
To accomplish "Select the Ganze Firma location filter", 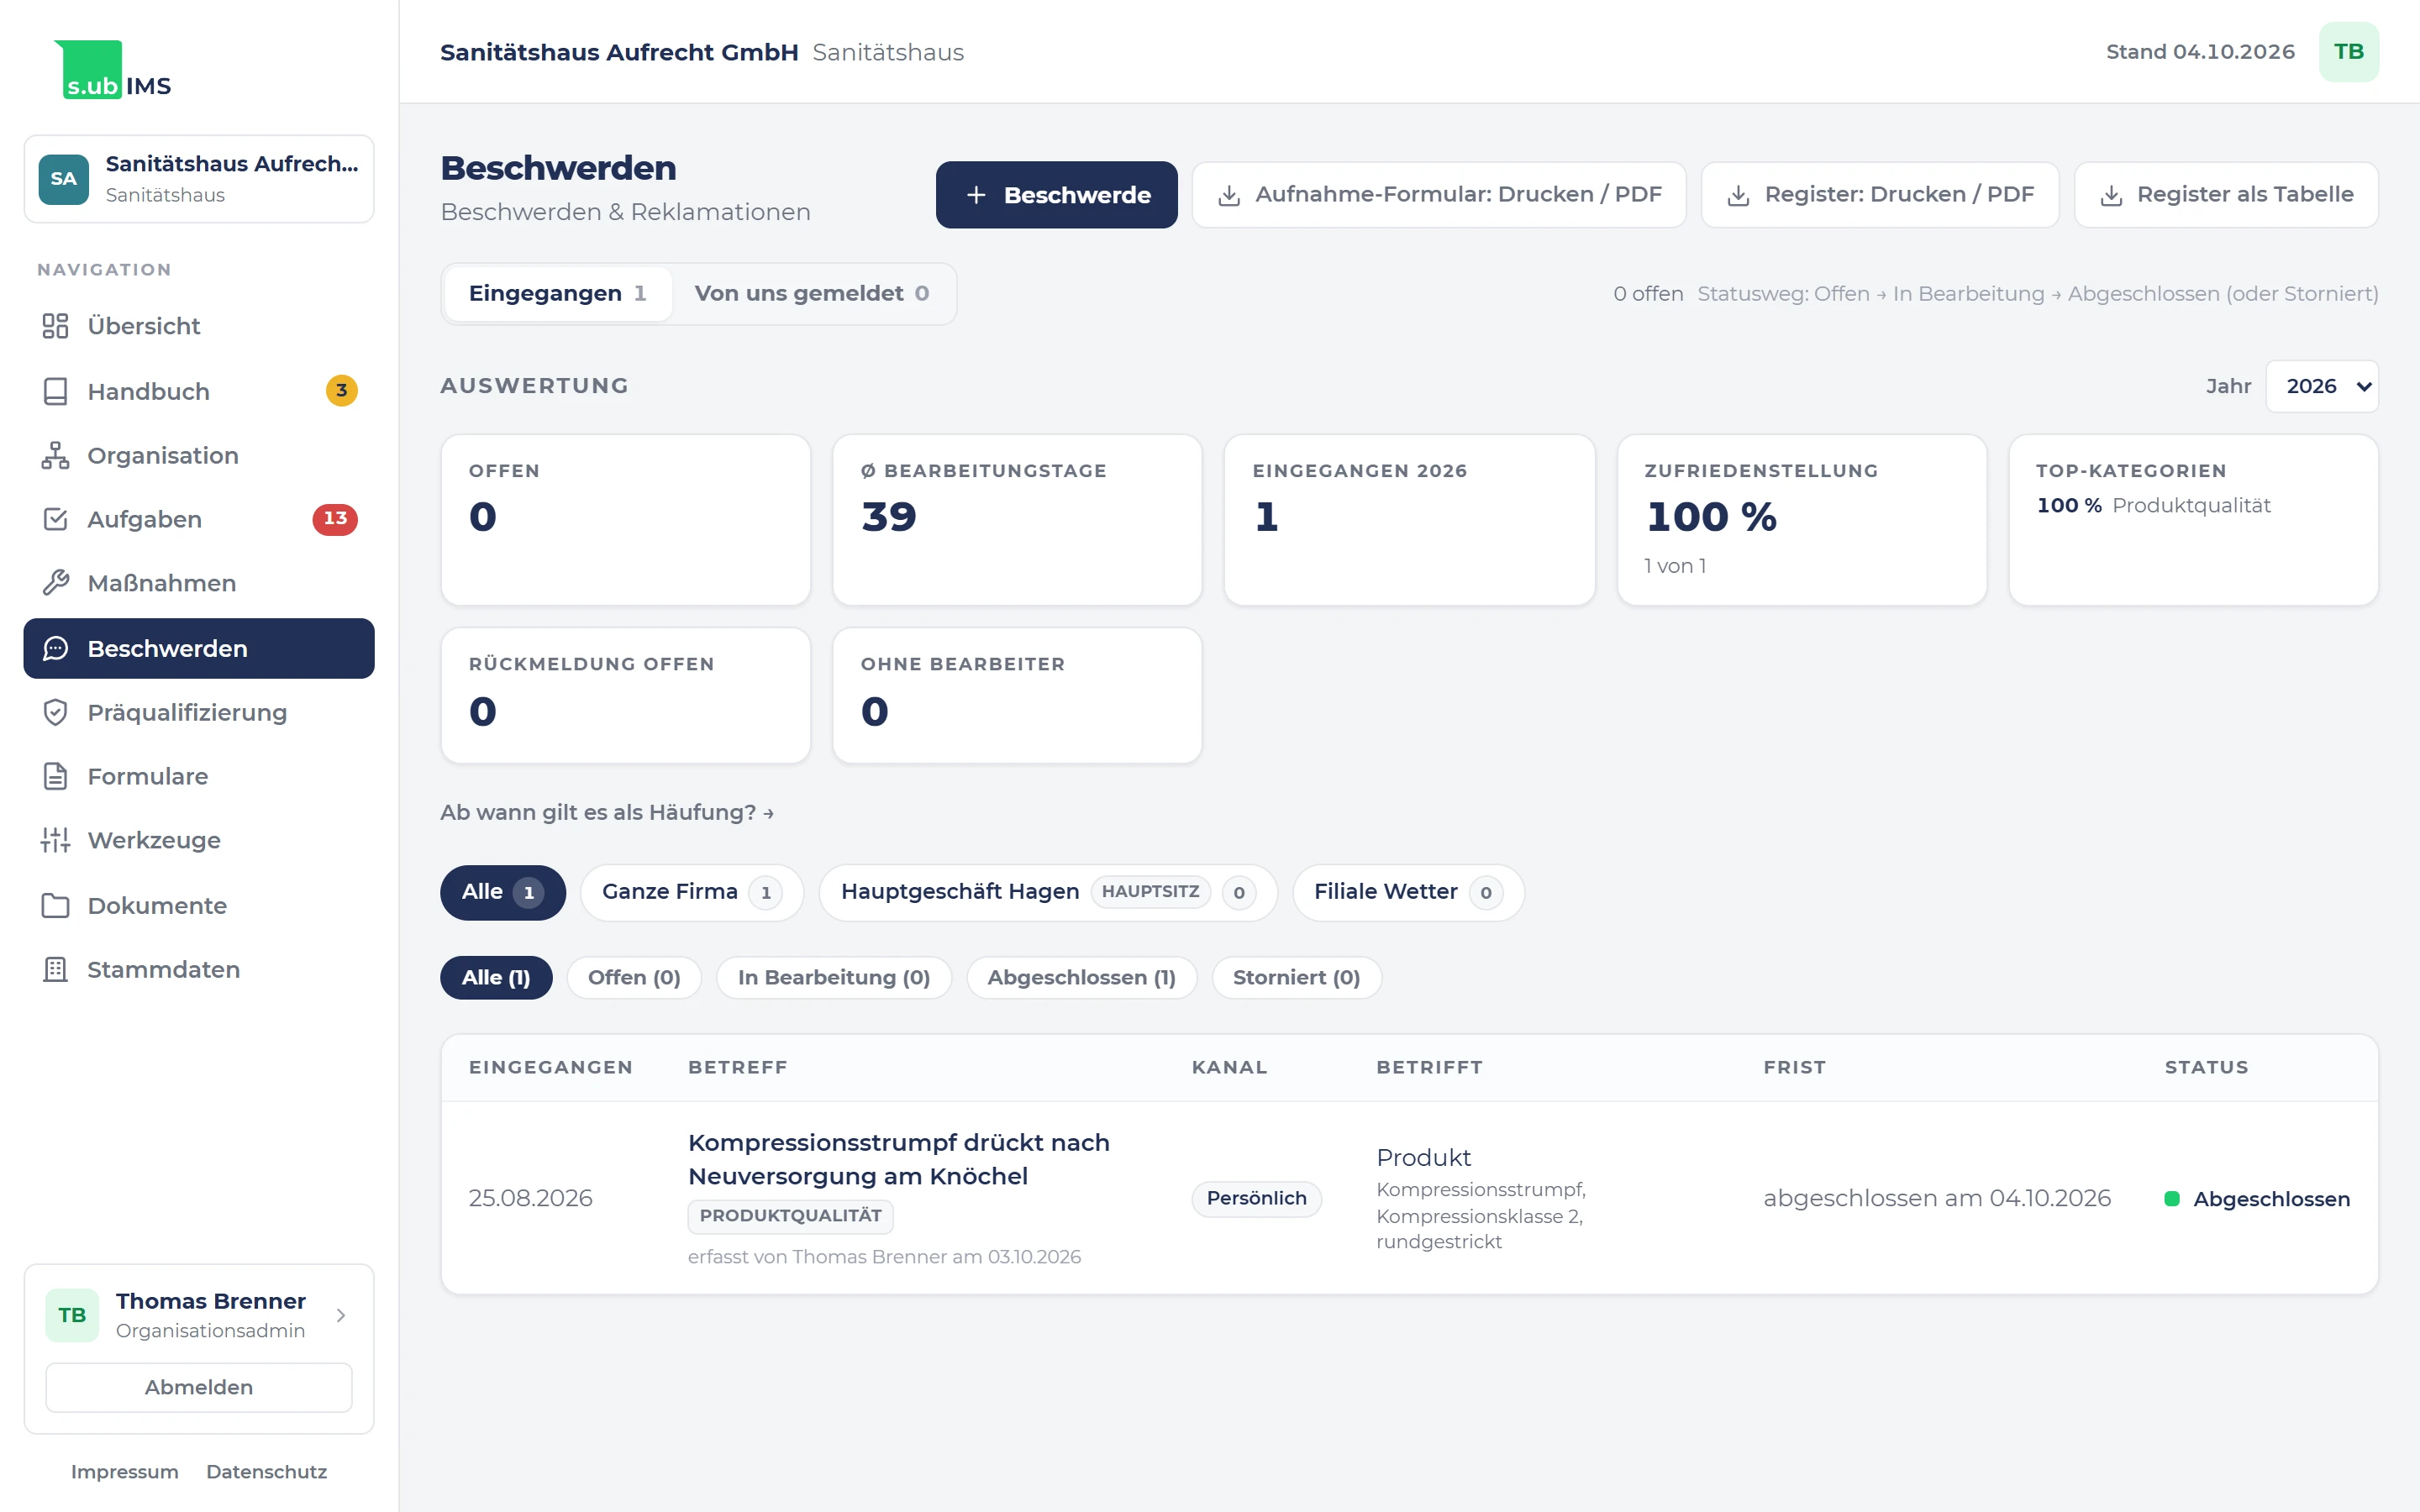I will (x=692, y=892).
